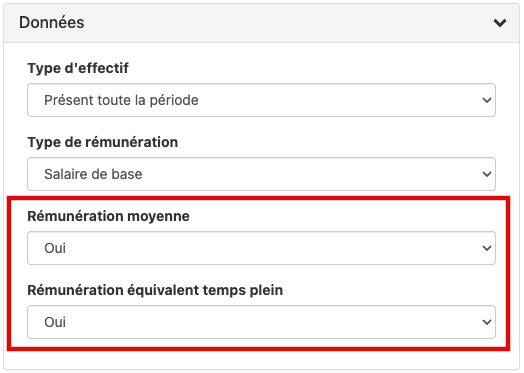This screenshot has height=373, width=524.
Task: Click 'Oui' value under Rémunération moyenne
Action: pos(55,248)
